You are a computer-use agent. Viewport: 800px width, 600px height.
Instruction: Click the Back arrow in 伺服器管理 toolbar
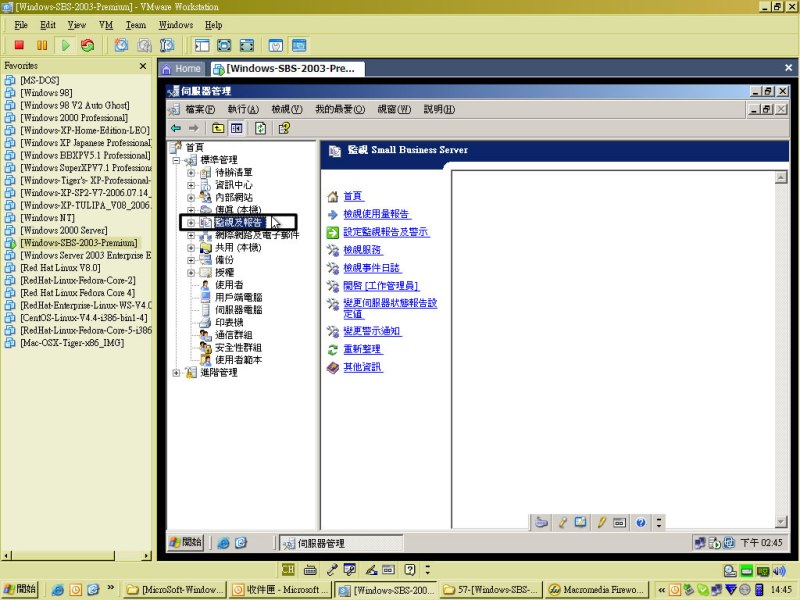176,128
